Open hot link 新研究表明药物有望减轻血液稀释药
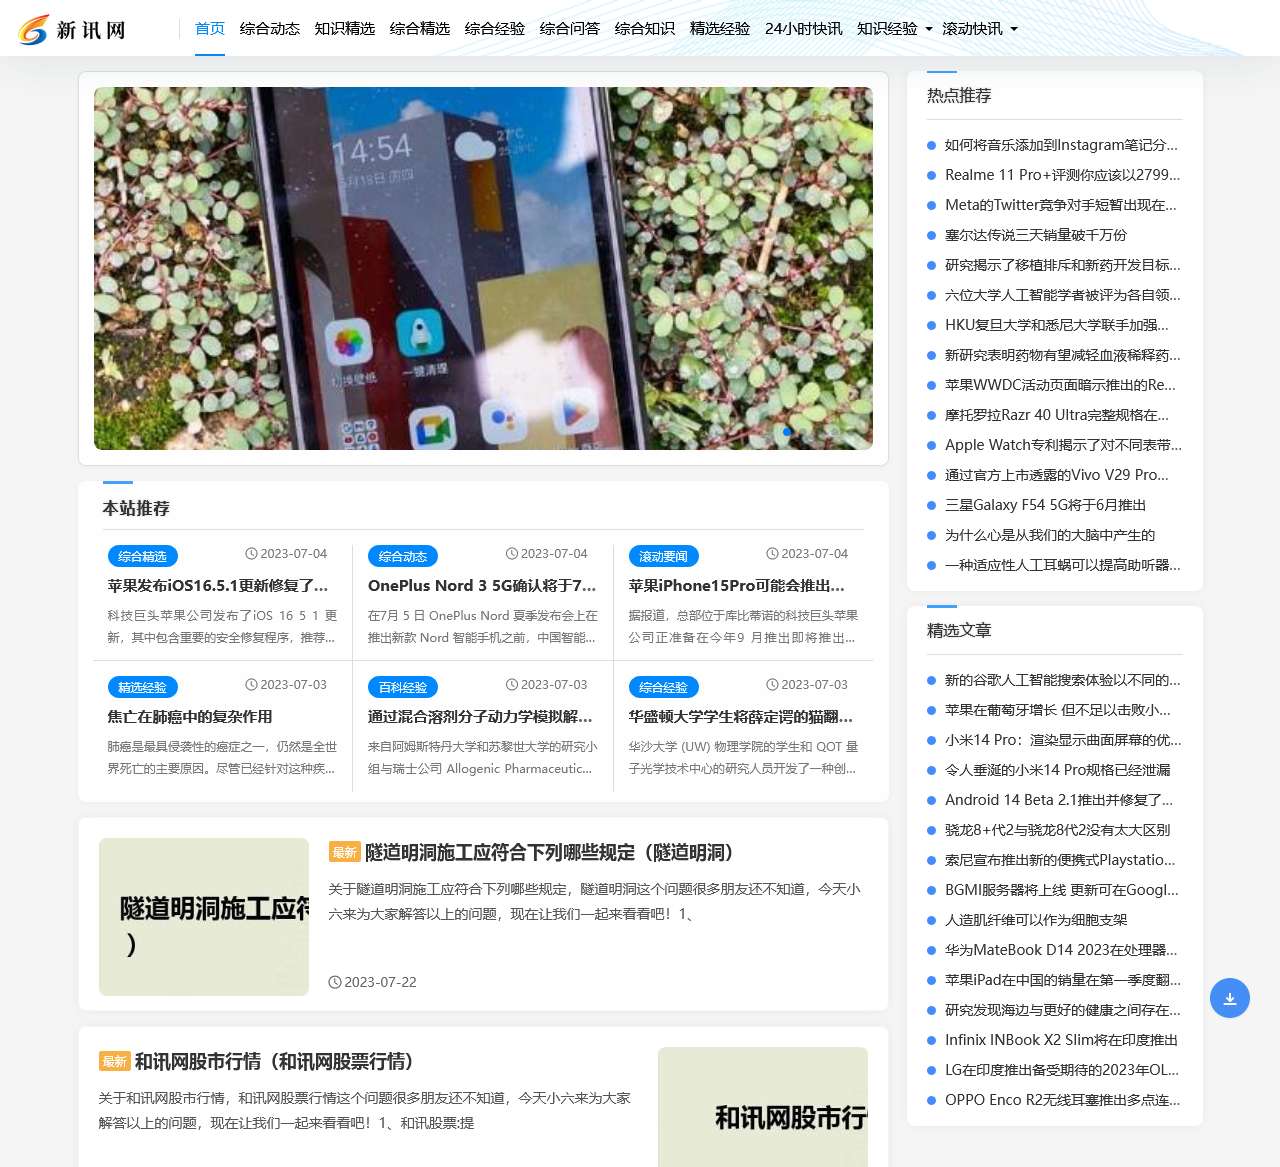The width and height of the screenshot is (1280, 1167). 1062,355
